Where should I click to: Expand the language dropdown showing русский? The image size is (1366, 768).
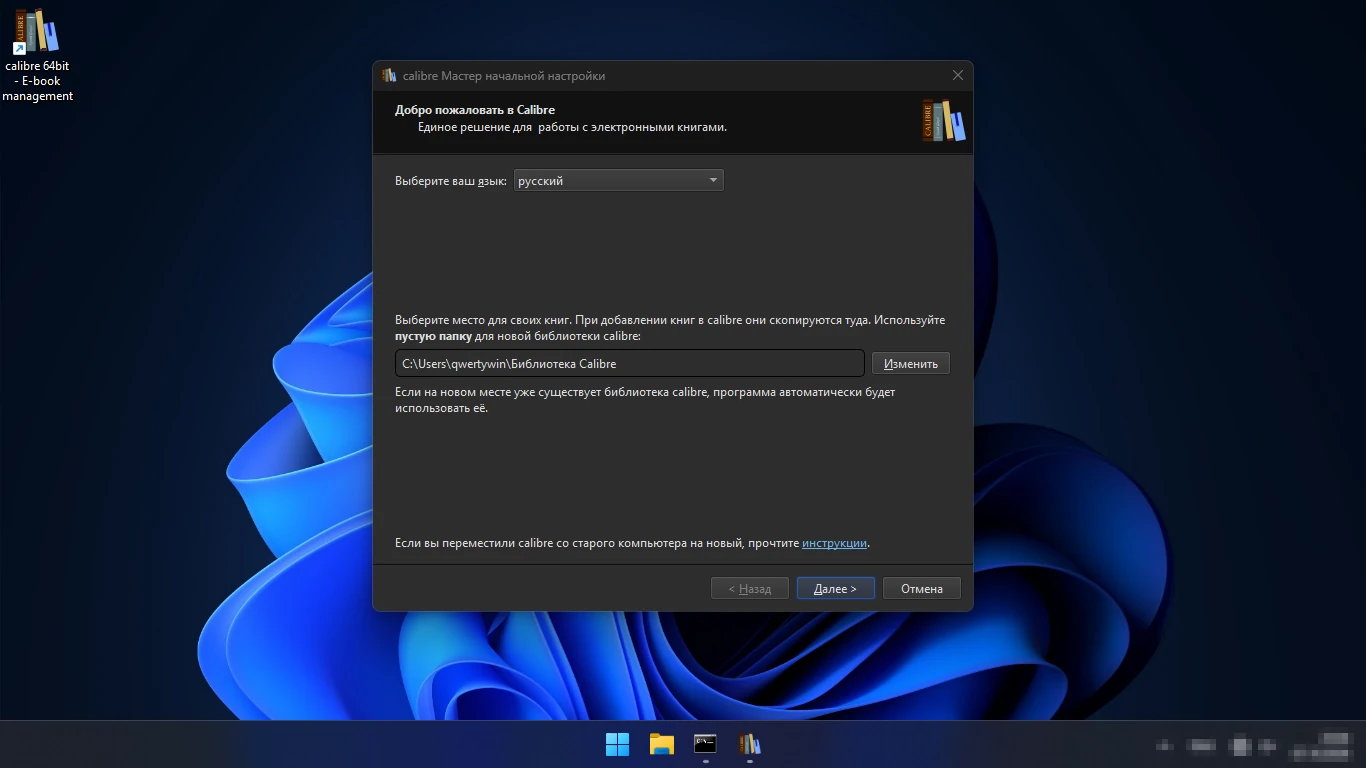(x=618, y=180)
